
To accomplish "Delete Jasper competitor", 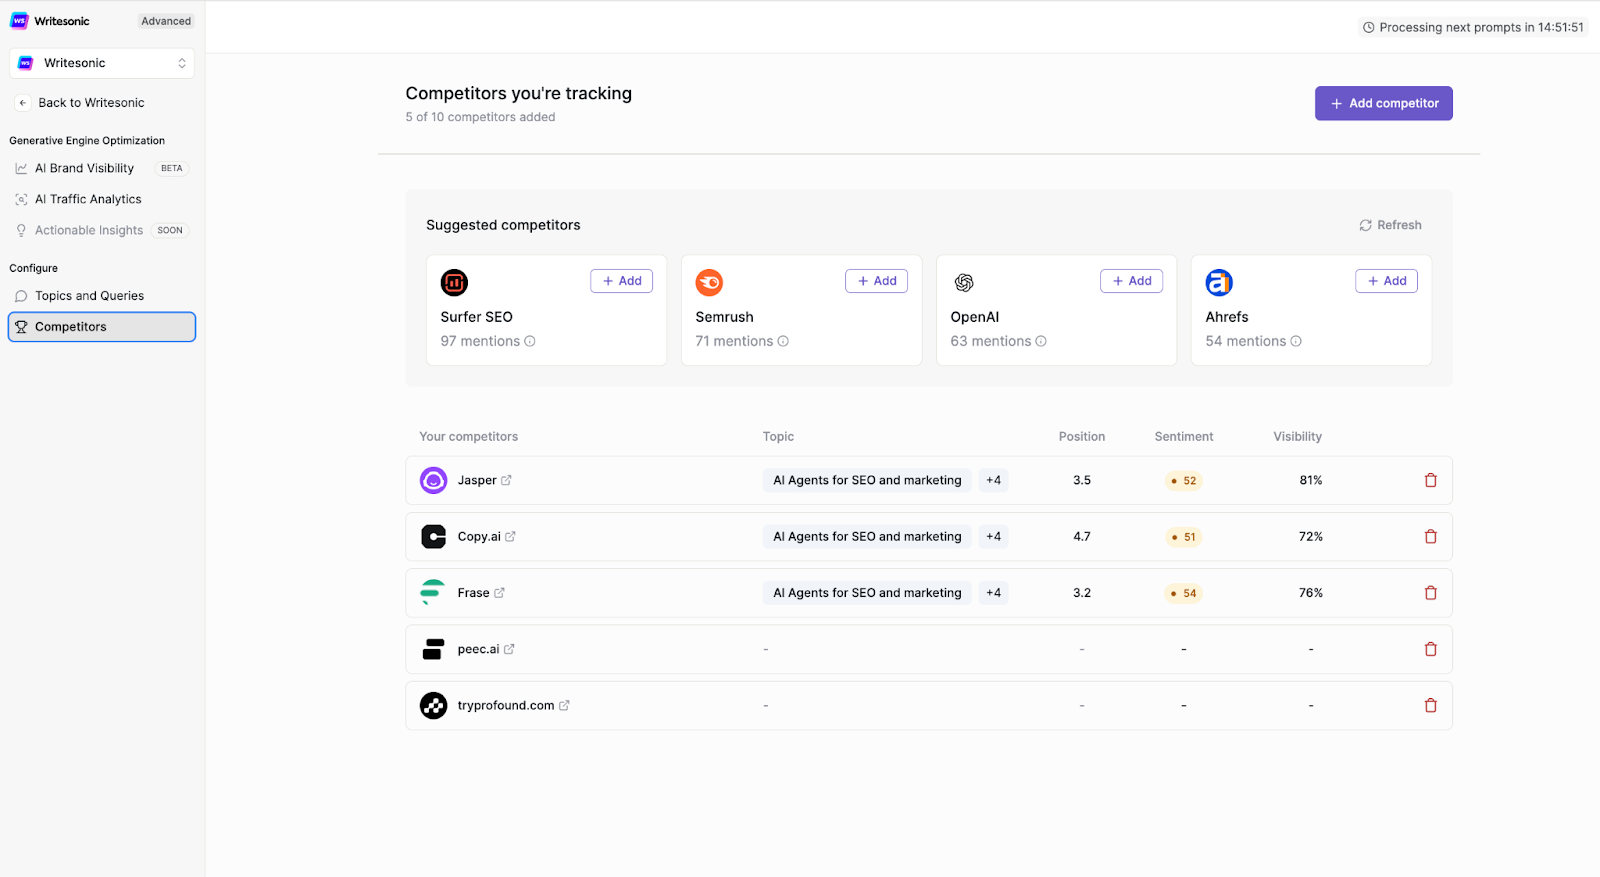I will tap(1430, 480).
